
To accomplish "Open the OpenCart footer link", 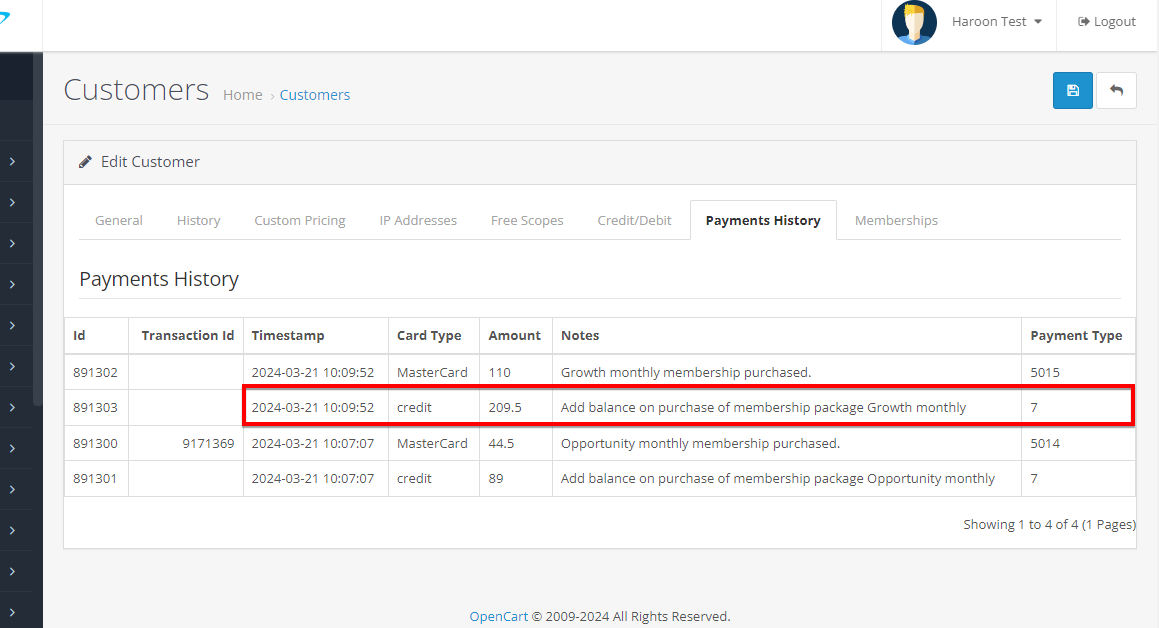I will [498, 616].
